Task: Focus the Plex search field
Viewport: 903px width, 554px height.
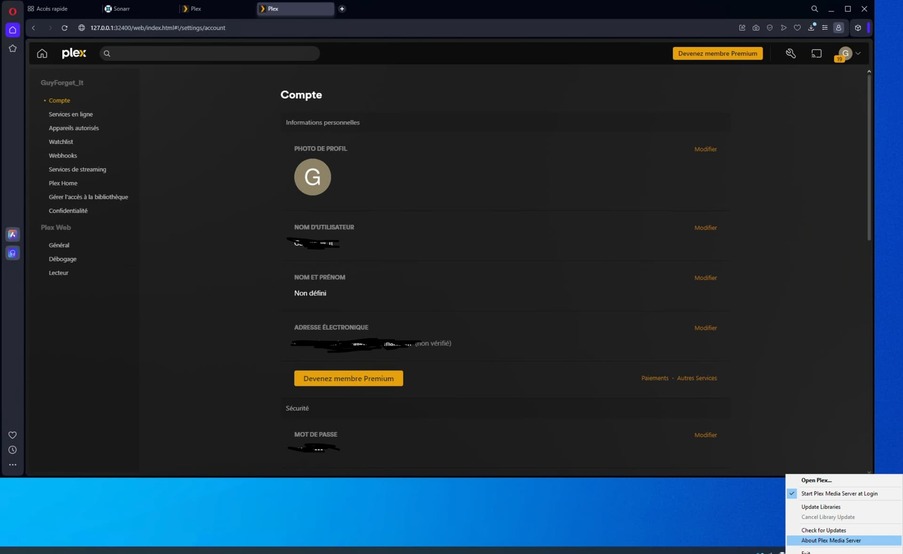Action: coord(210,54)
